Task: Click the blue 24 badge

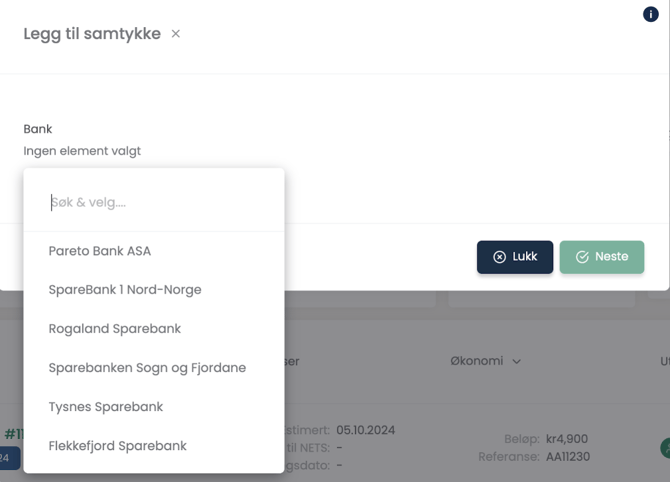Action: (x=6, y=457)
